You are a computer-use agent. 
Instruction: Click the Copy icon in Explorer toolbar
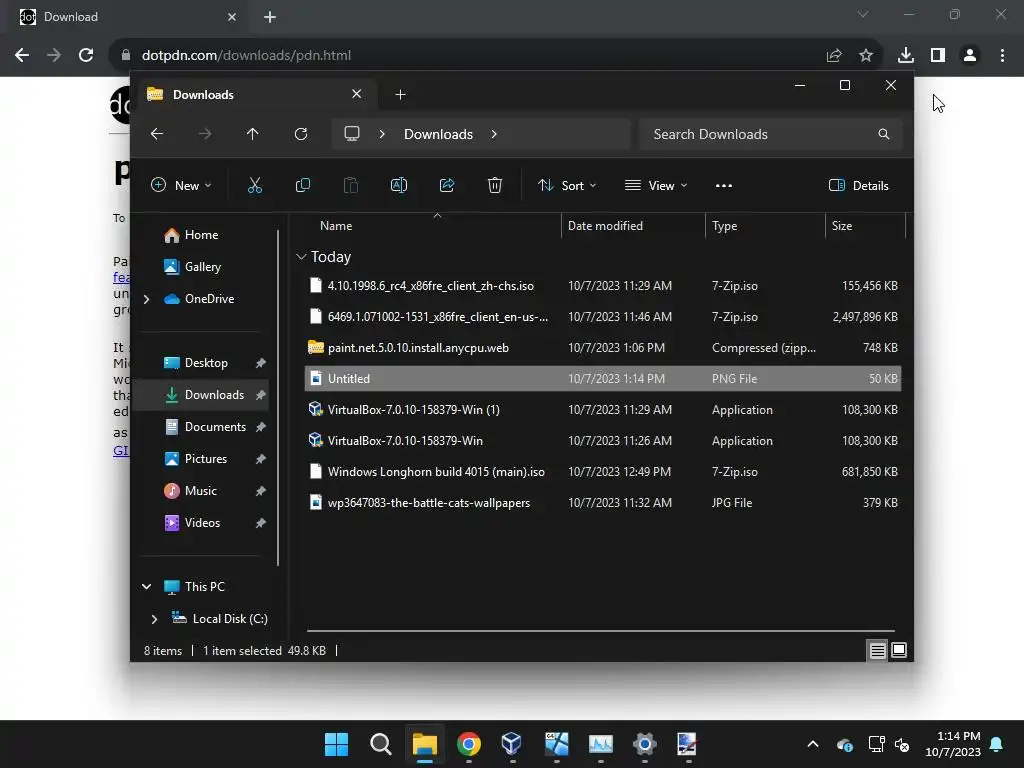point(302,185)
